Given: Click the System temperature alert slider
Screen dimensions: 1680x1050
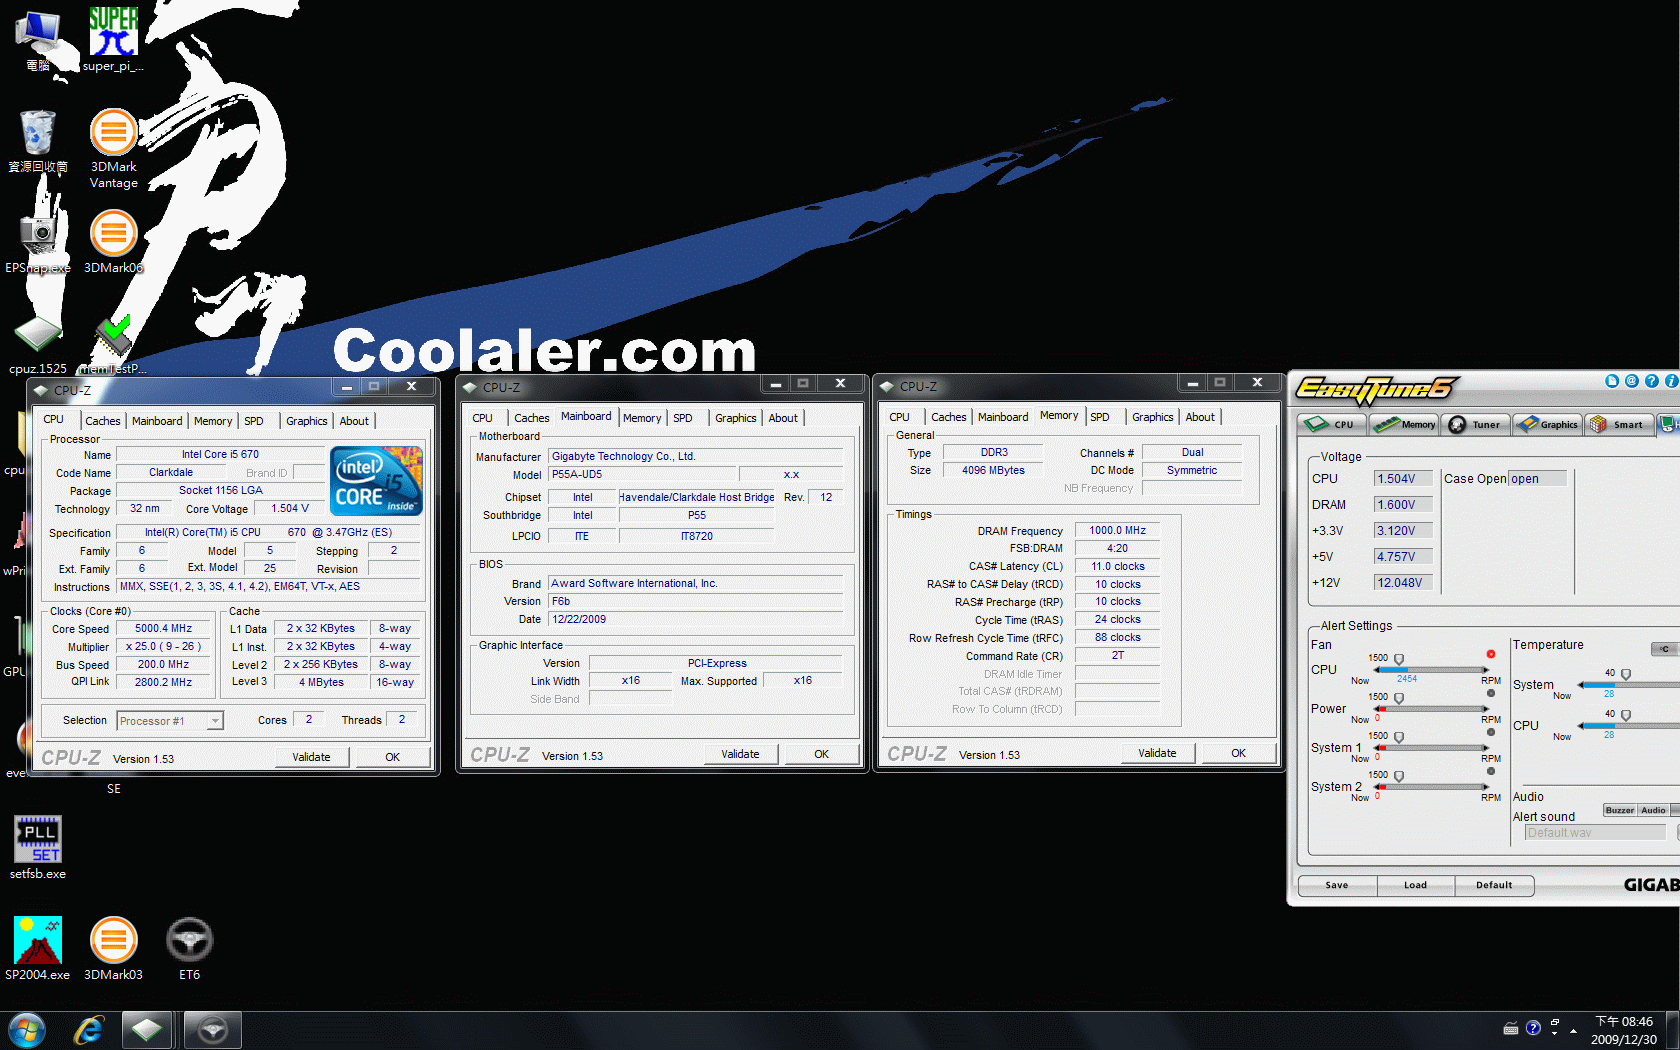Looking at the screenshot, I should (1626, 675).
